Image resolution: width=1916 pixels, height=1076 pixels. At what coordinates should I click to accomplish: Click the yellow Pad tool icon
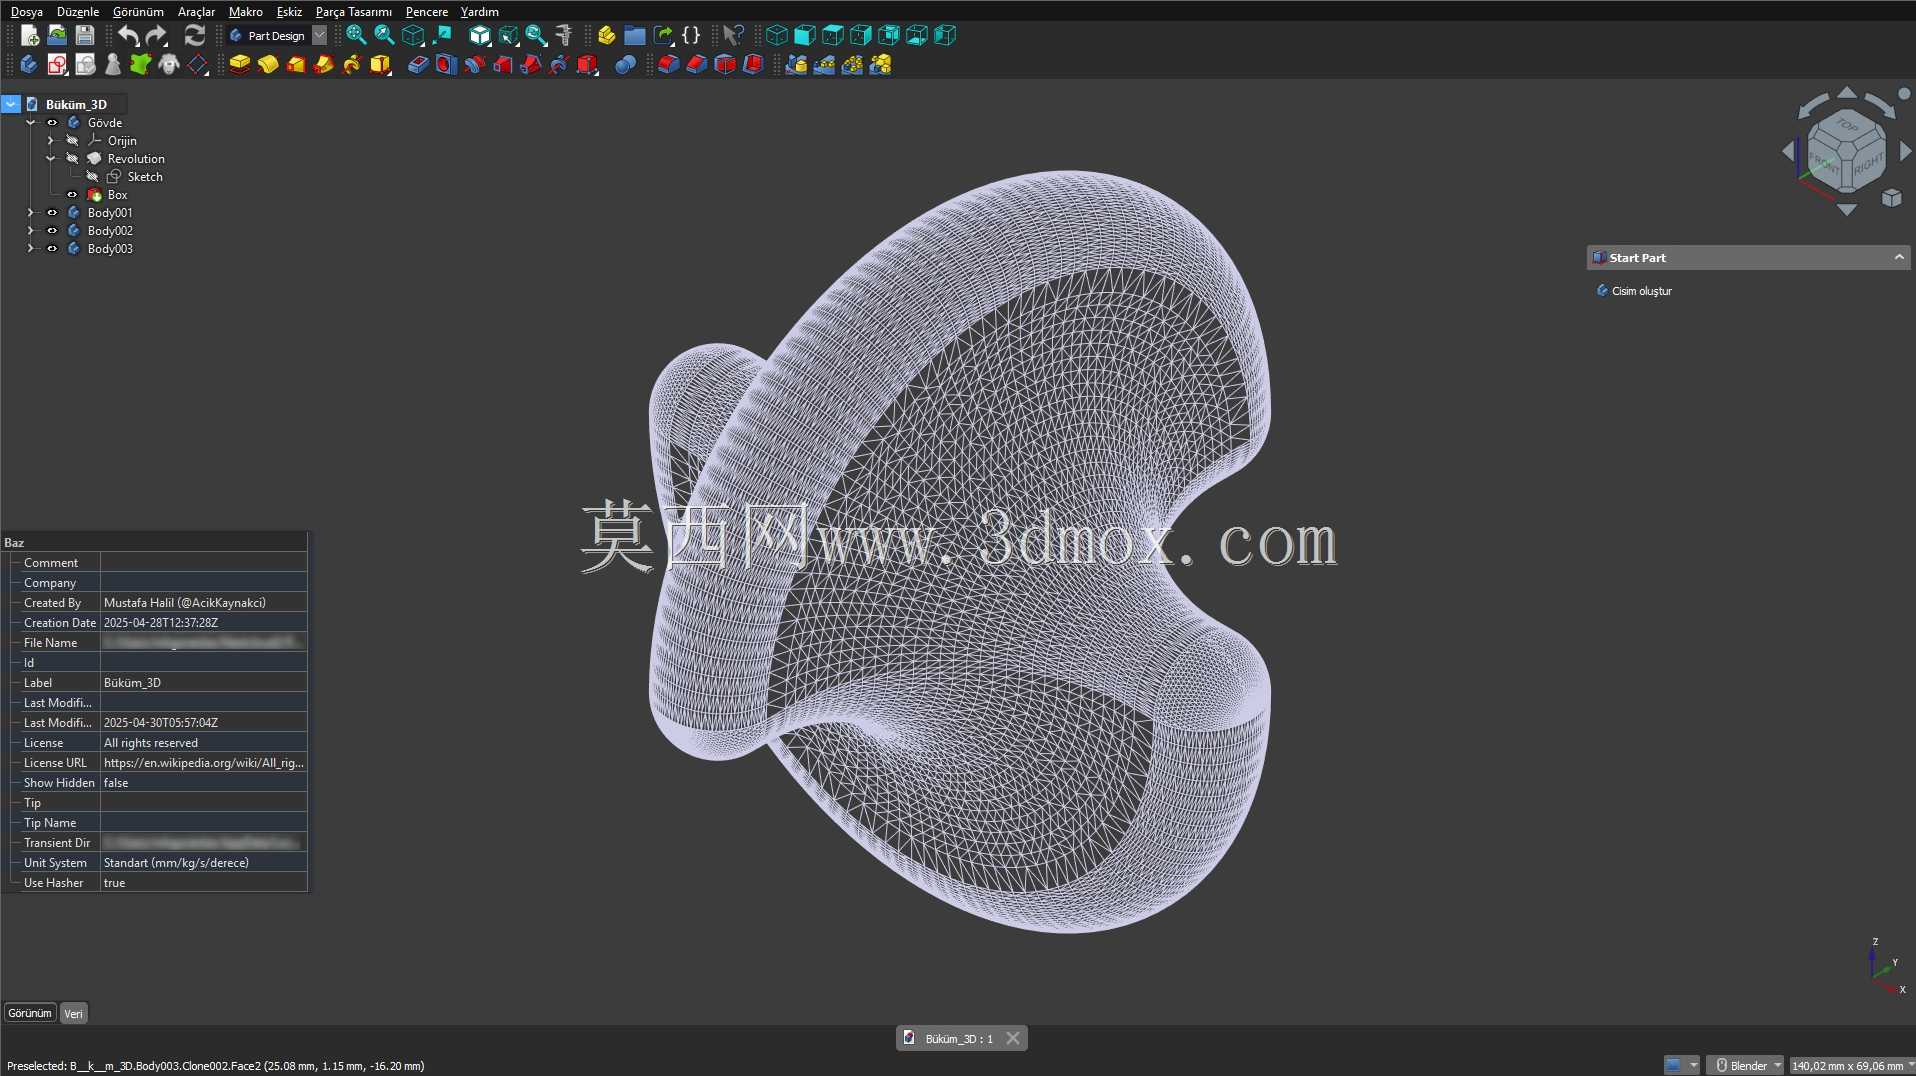[240, 65]
